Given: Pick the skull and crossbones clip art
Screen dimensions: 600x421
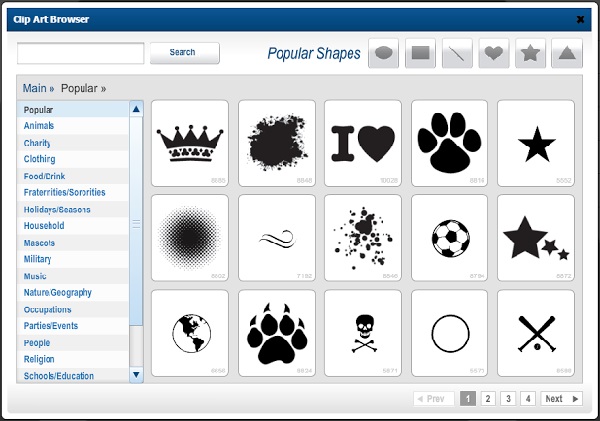Looking at the screenshot, I should [x=363, y=333].
